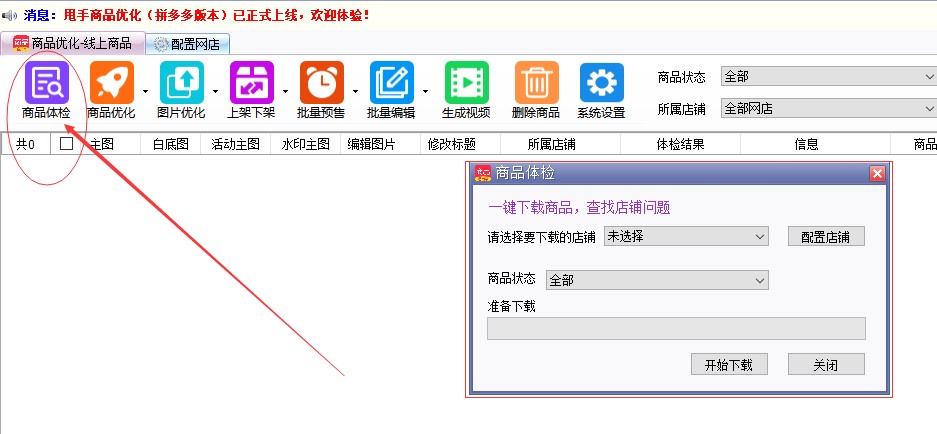Expand the 上架下架 dropdown arrow

tap(286, 91)
